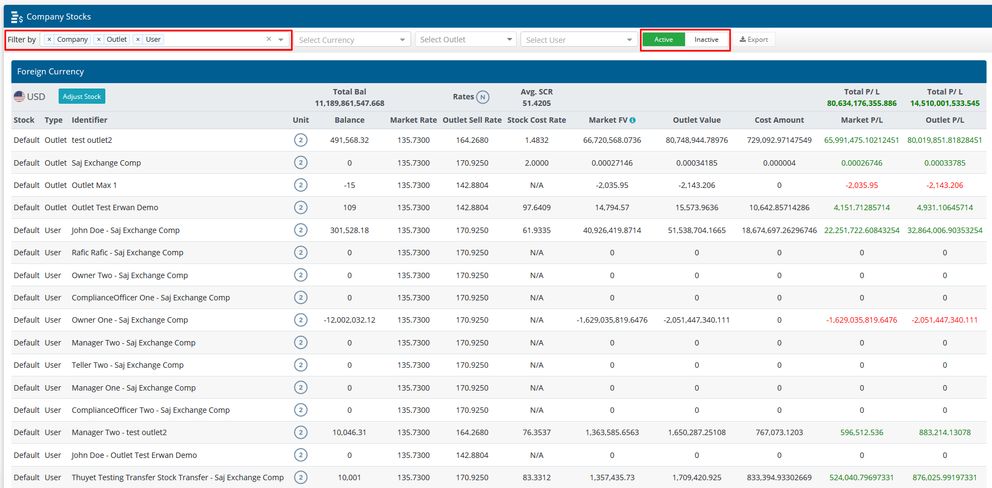
Task: Click the Adjust Stock button
Action: click(x=82, y=97)
